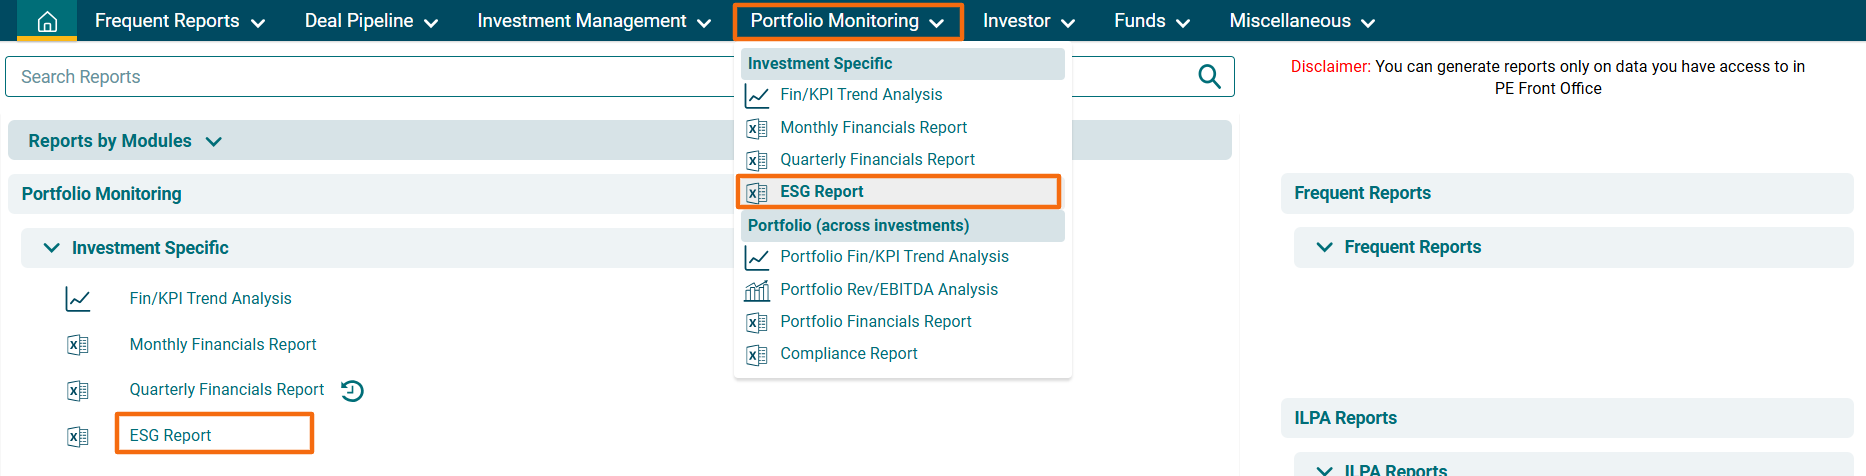Open the Miscellaneous menu
The width and height of the screenshot is (1866, 476).
tap(1301, 21)
